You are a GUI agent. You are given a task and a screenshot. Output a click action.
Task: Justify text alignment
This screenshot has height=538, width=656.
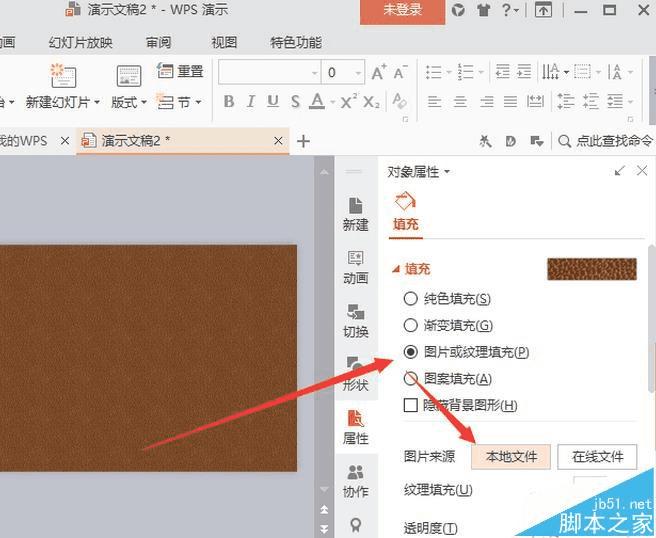[x=510, y=101]
